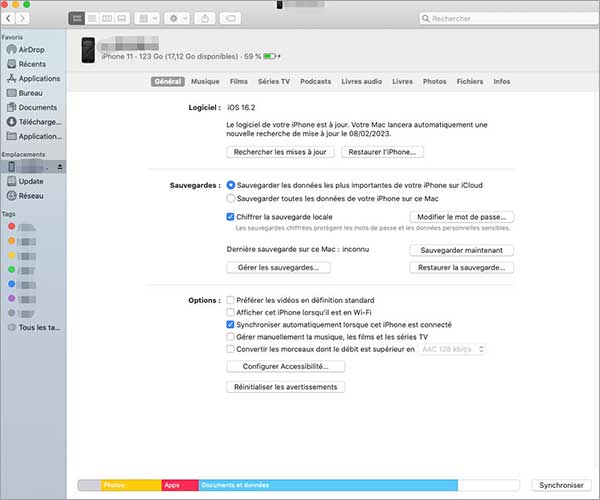Switch to gallery view in toolbar
This screenshot has height=500, width=600.
122,18
